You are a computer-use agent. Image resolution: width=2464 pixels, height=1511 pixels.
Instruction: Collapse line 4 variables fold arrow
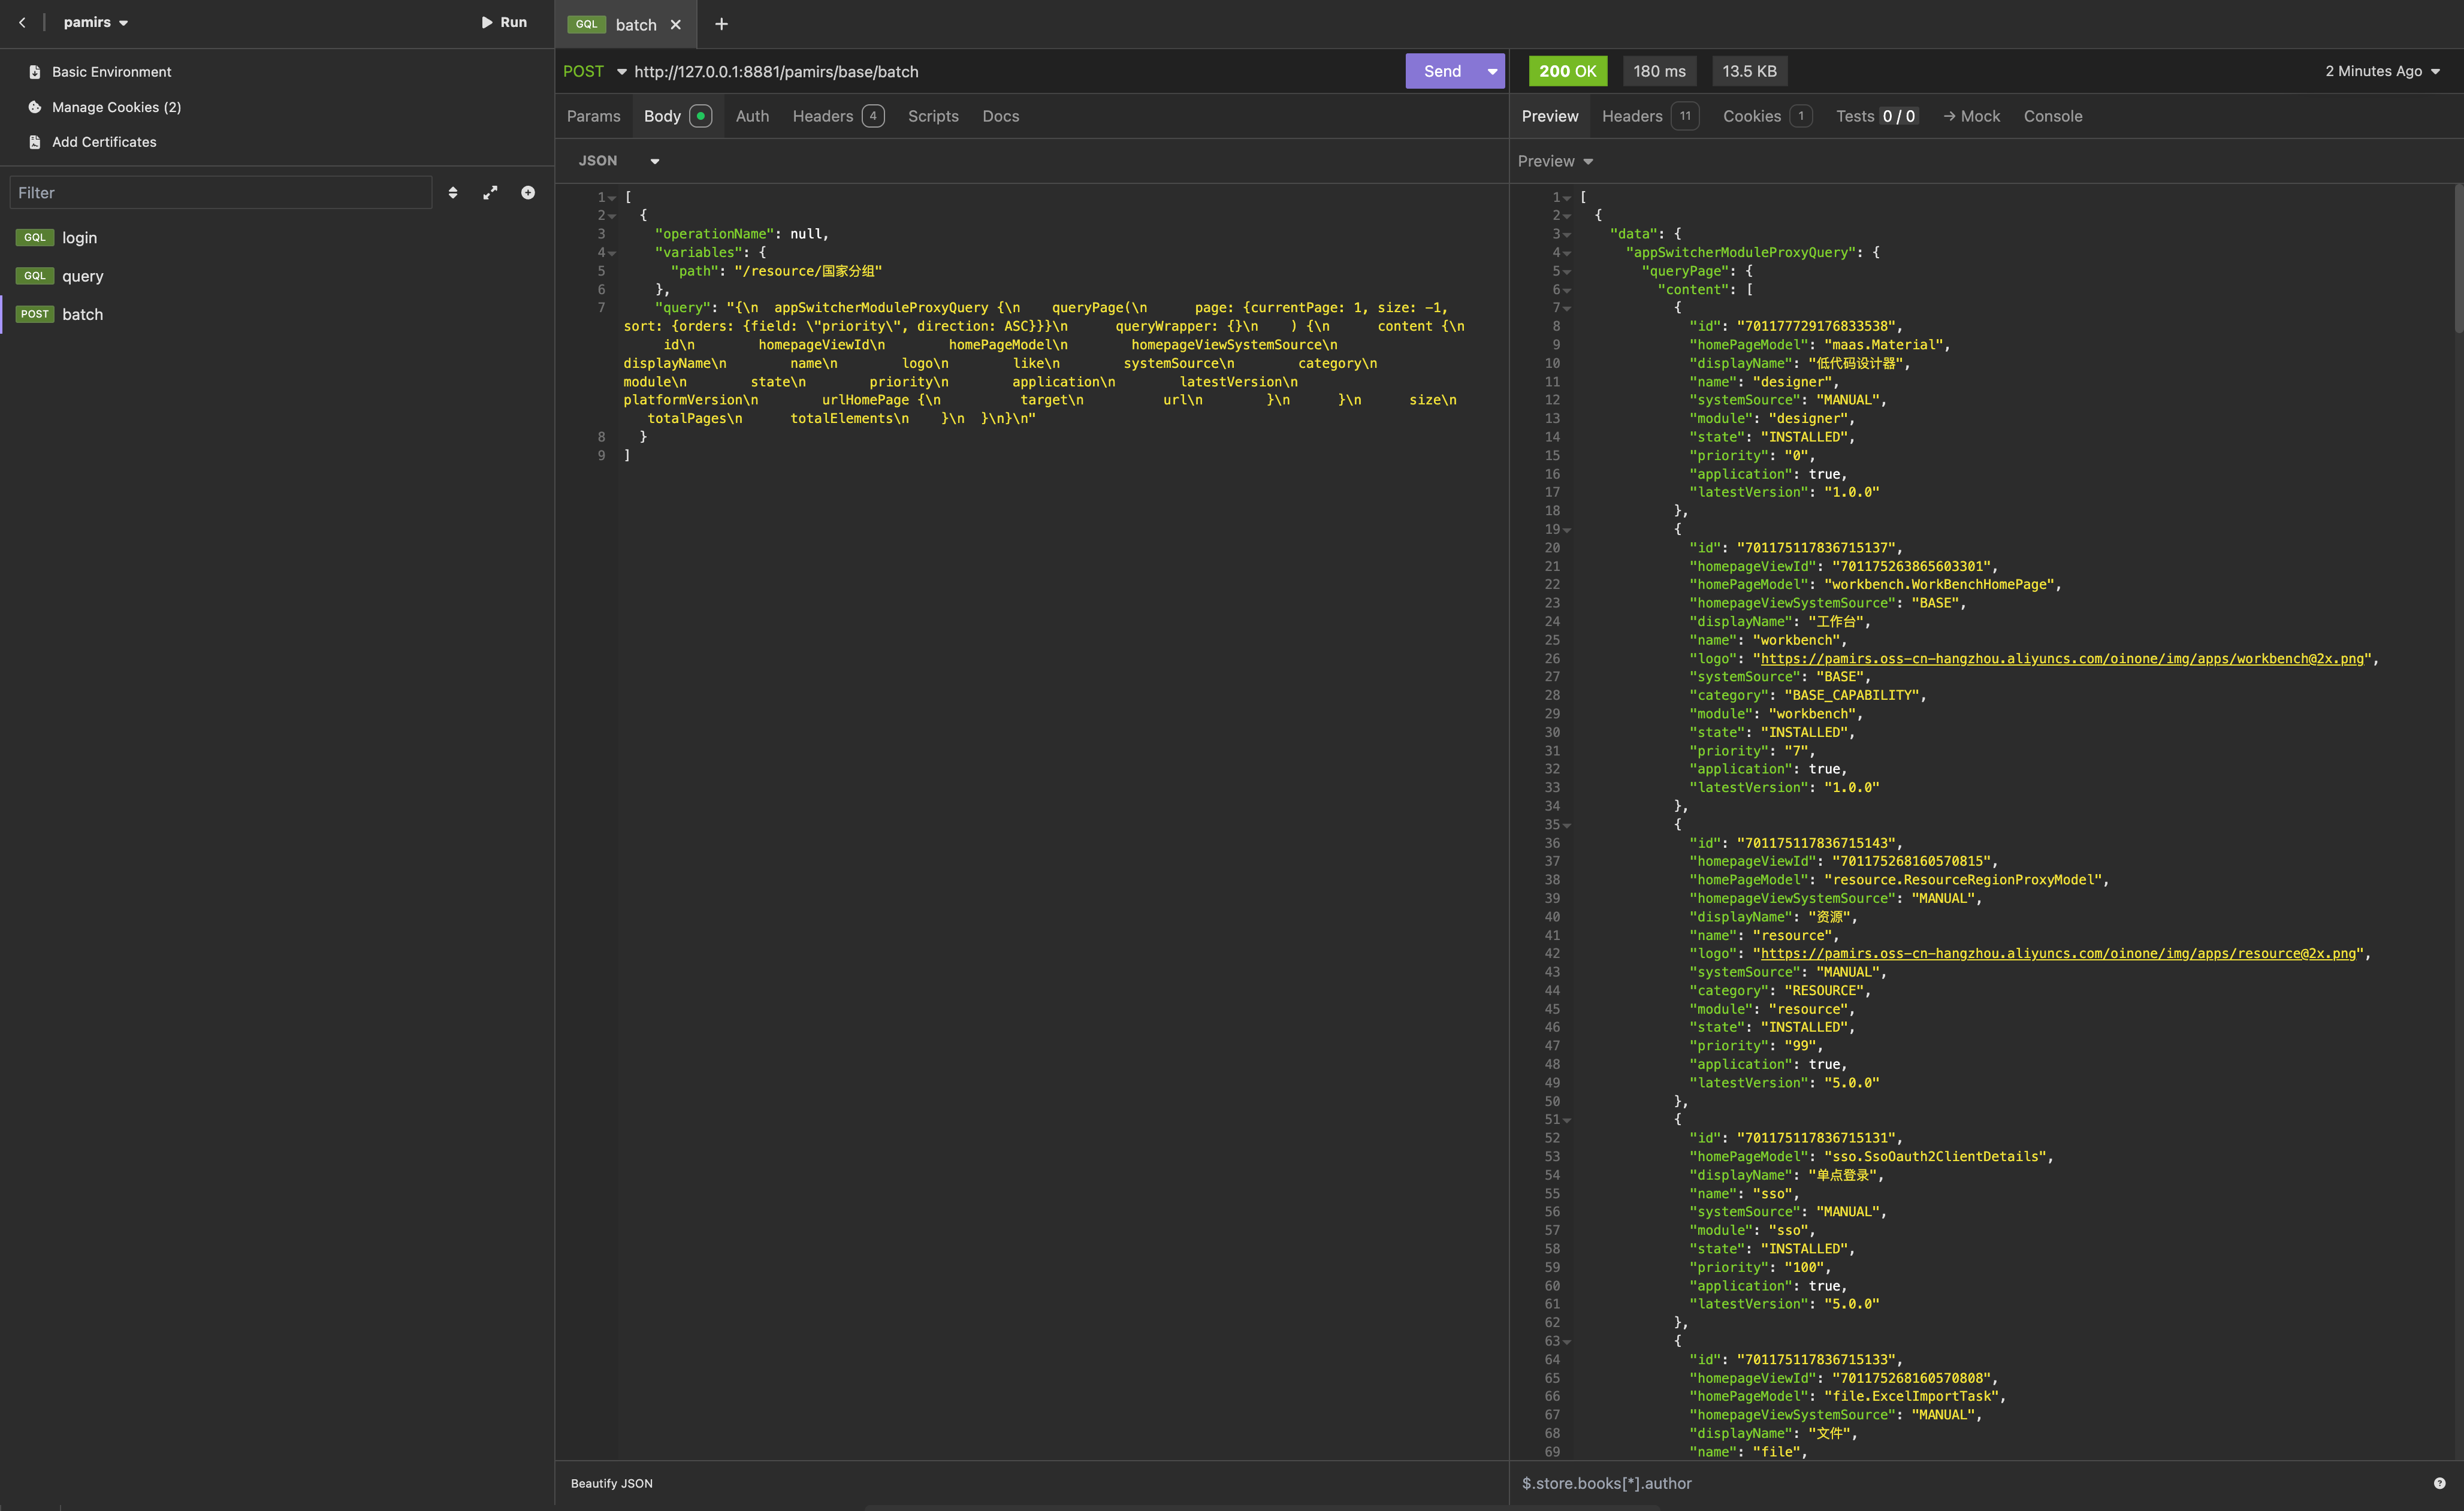[x=612, y=253]
